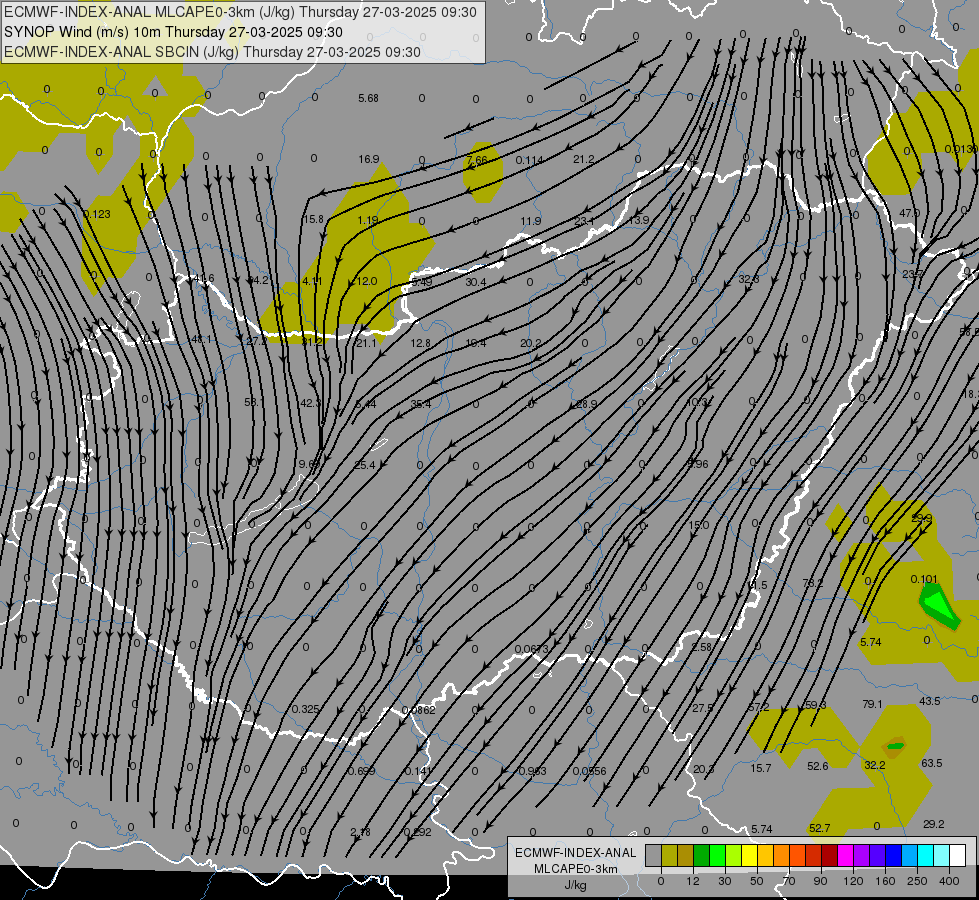The width and height of the screenshot is (979, 900).
Task: Click legend tick label 400
Action: pyautogui.click(x=949, y=881)
